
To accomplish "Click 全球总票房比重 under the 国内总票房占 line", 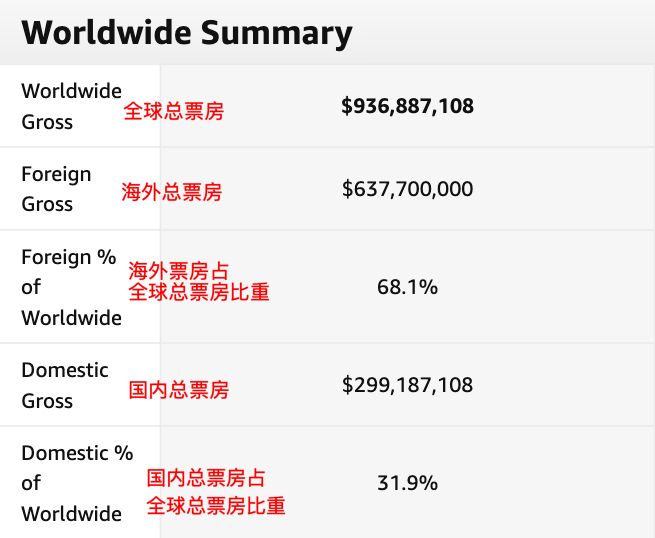I will pyautogui.click(x=216, y=506).
